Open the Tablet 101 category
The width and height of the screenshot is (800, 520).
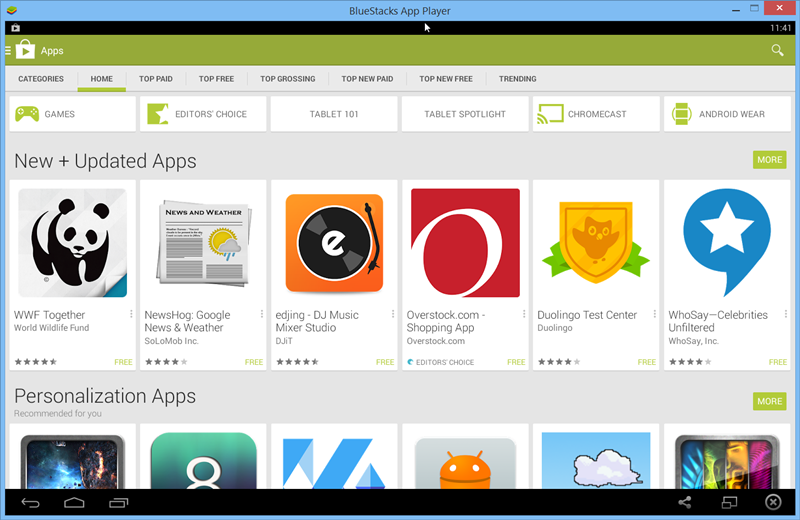tap(334, 114)
